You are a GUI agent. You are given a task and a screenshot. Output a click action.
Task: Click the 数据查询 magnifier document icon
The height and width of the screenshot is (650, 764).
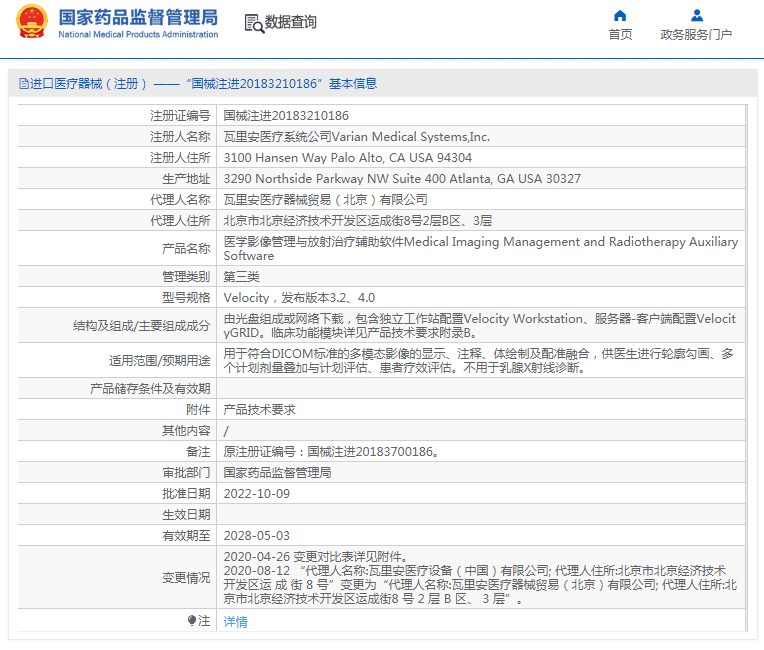coord(253,22)
